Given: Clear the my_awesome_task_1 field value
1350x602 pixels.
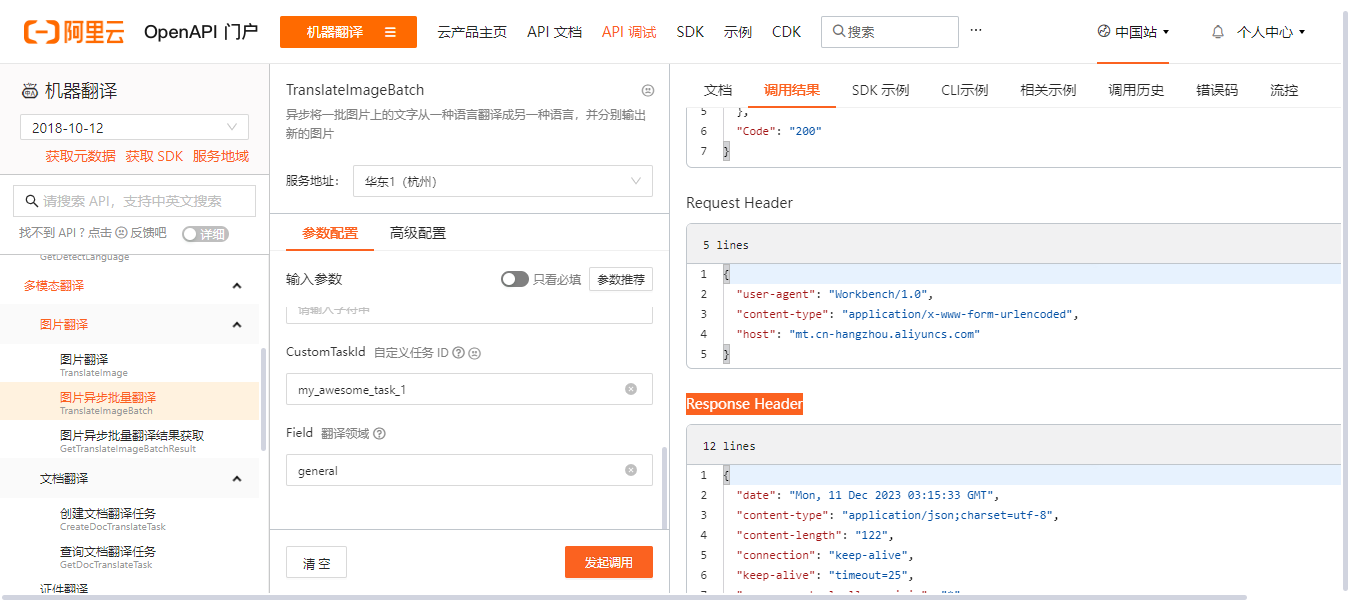Looking at the screenshot, I should [x=631, y=389].
